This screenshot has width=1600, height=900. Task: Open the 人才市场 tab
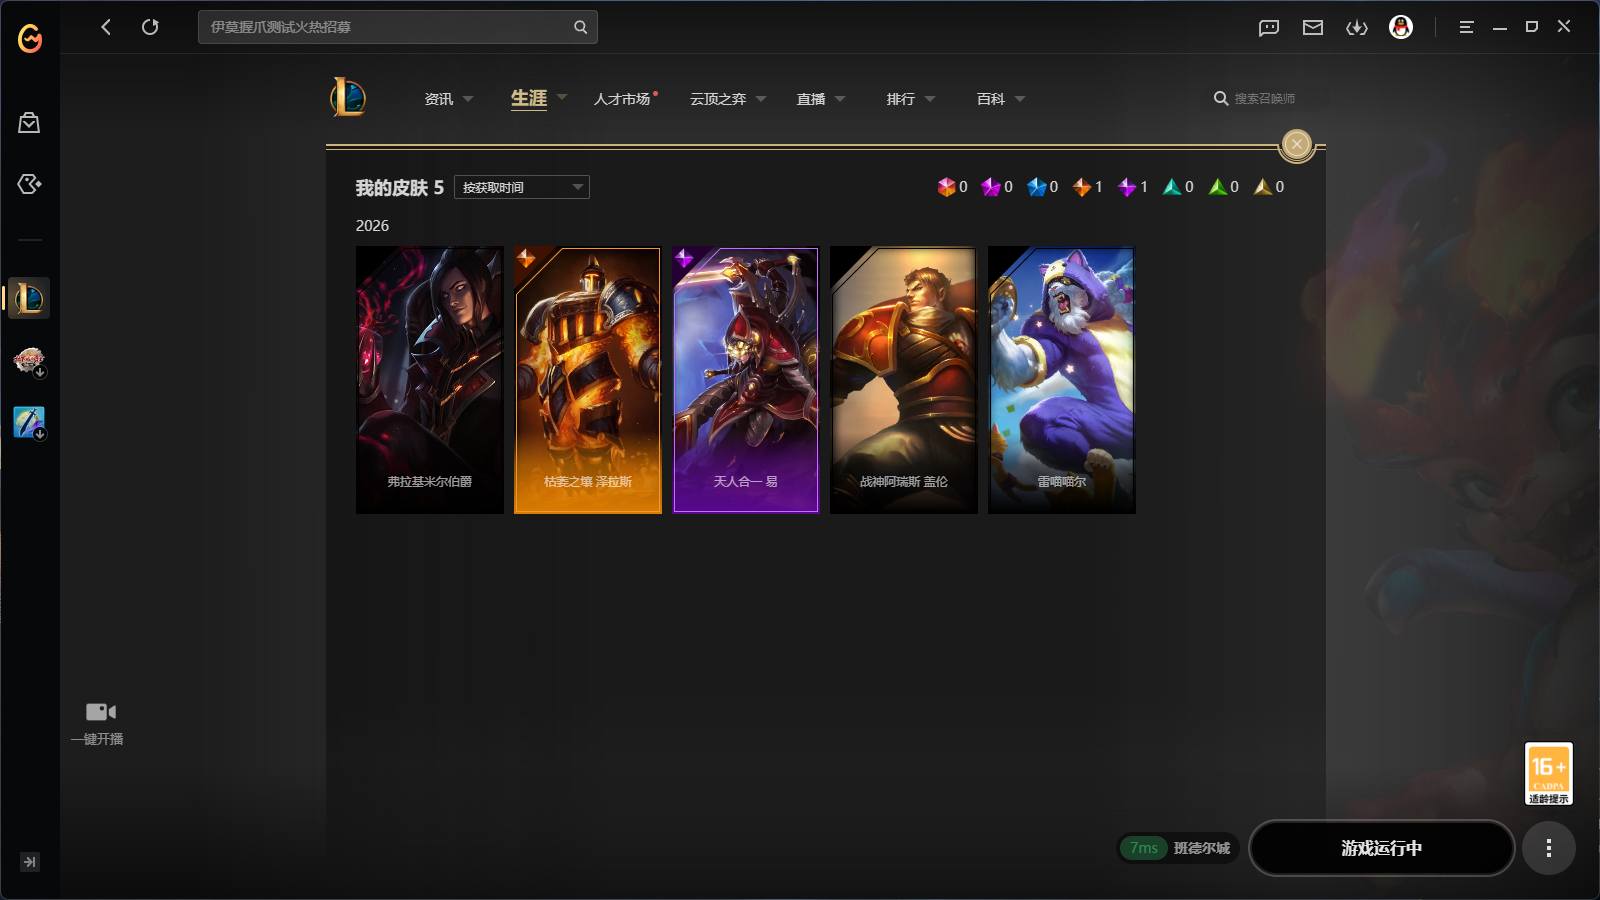(x=622, y=99)
